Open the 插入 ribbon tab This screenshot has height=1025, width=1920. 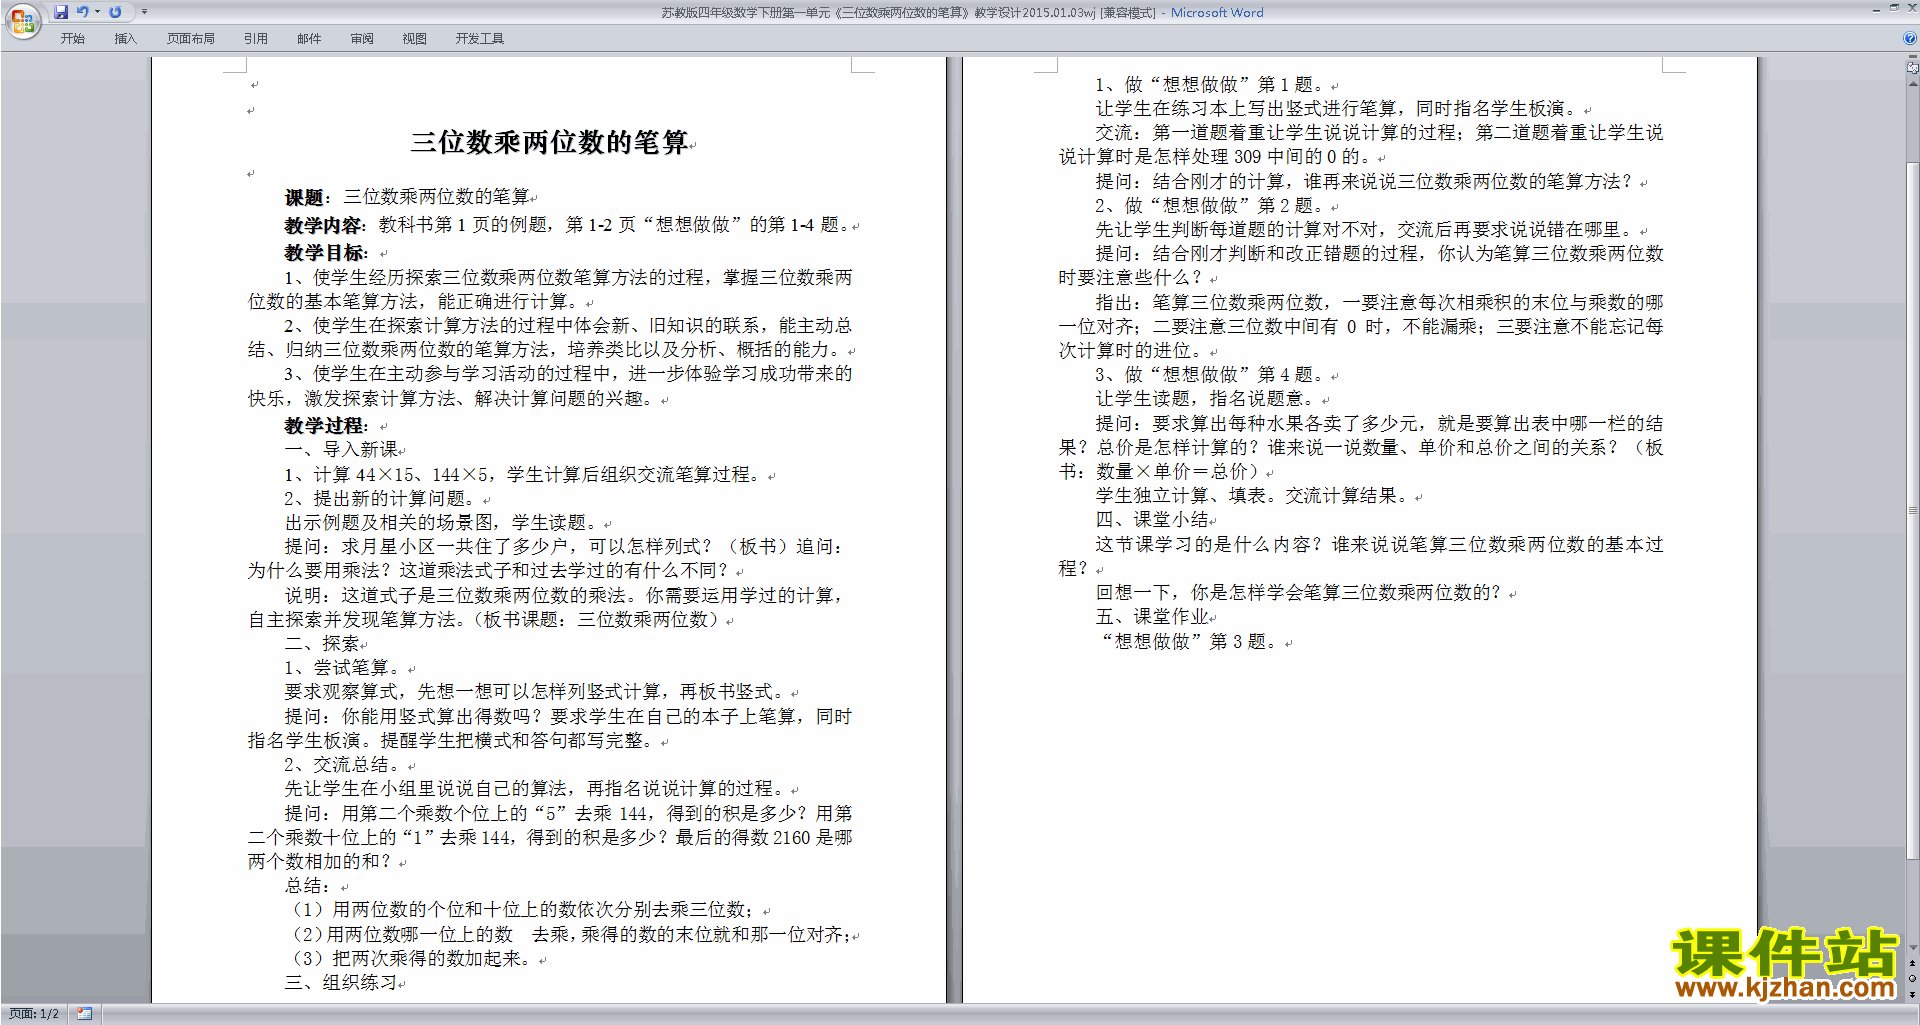pyautogui.click(x=125, y=39)
